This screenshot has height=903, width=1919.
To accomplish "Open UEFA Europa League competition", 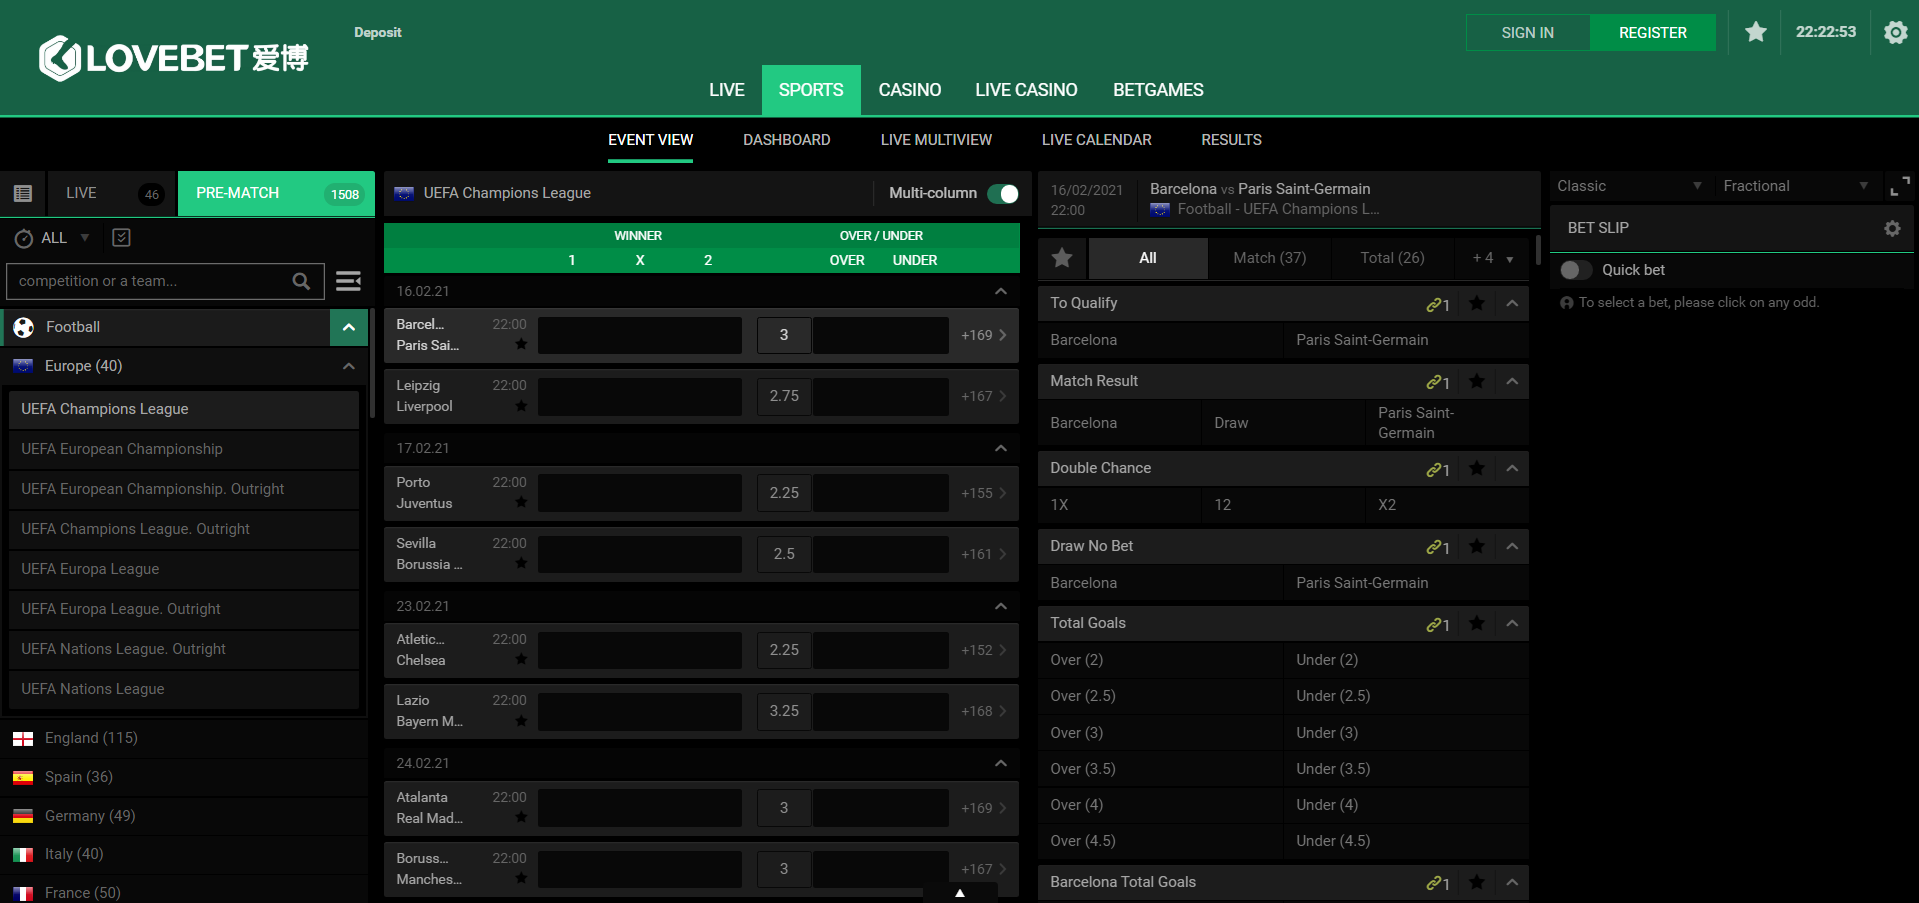I will (184, 569).
